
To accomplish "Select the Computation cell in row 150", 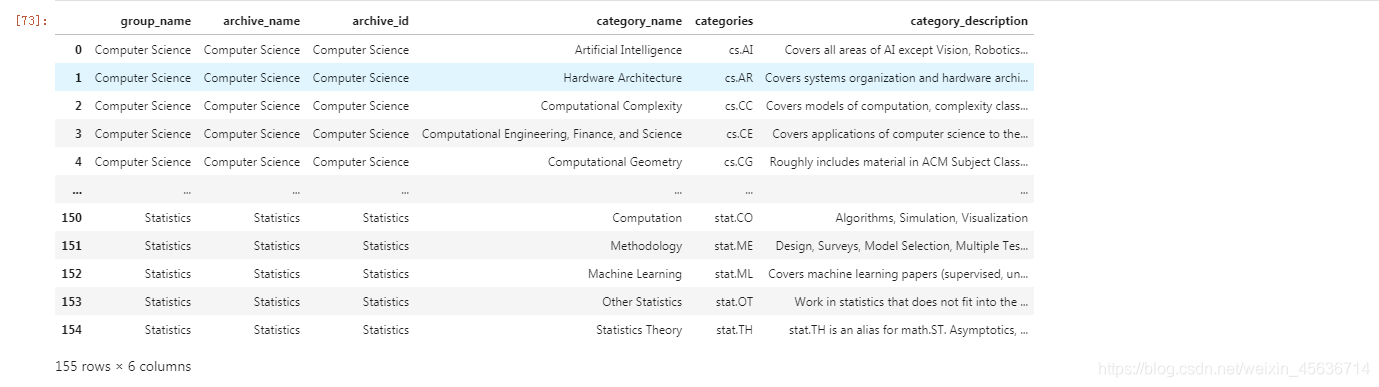I will (x=647, y=218).
